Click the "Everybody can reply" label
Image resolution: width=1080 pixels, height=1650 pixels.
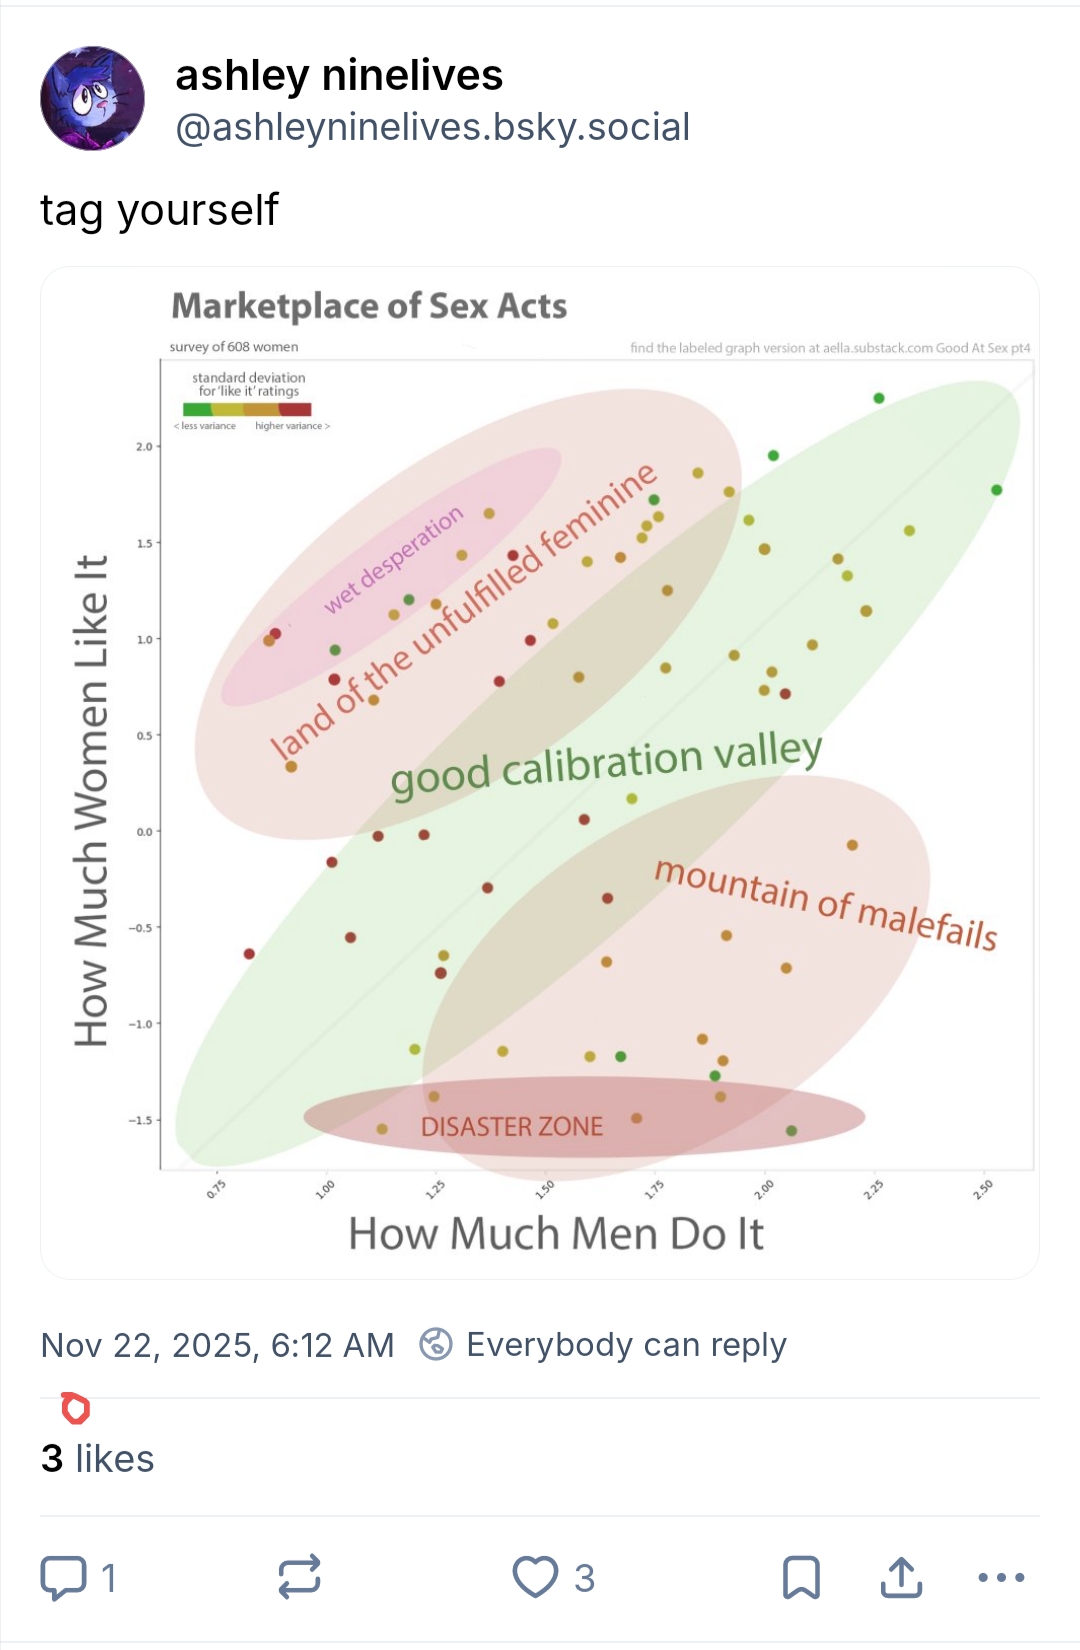click(626, 1344)
